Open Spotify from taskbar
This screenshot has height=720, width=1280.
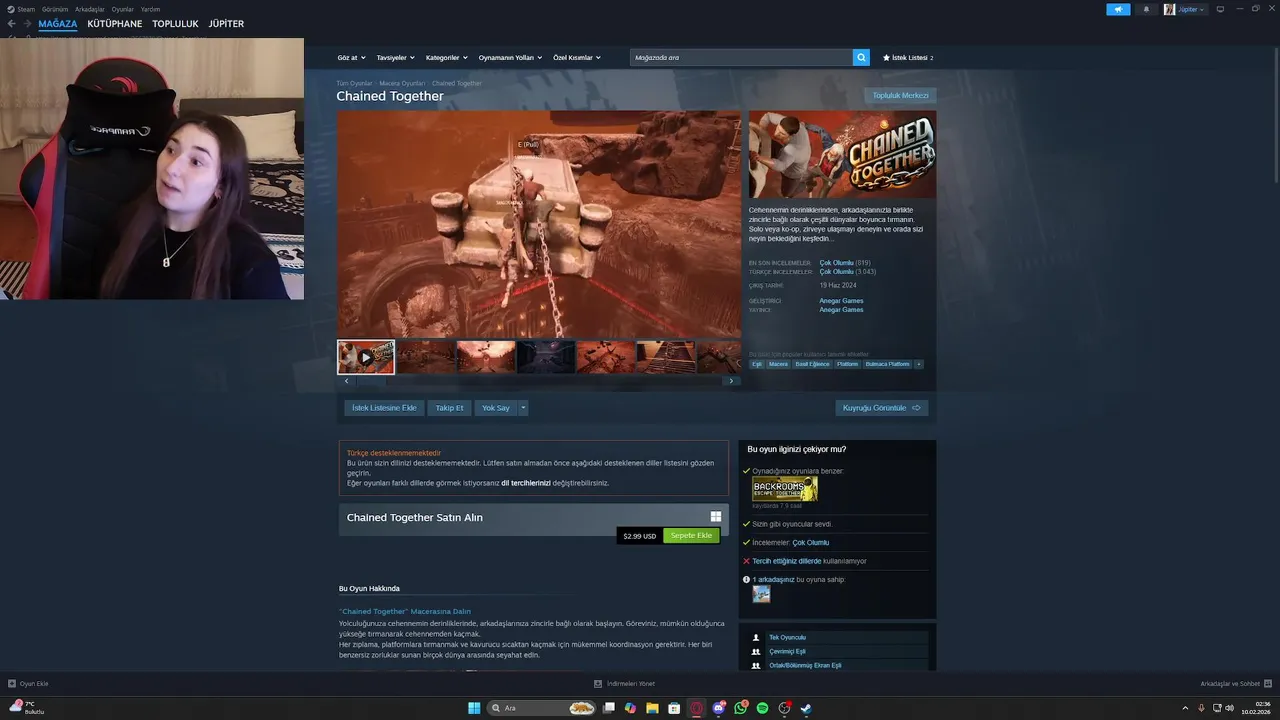[763, 708]
